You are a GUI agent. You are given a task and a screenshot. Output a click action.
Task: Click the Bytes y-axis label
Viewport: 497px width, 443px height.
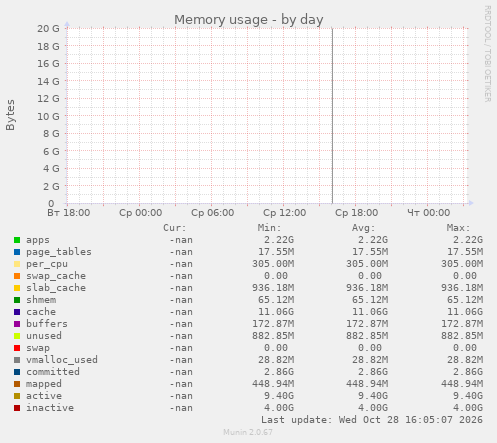(x=10, y=115)
